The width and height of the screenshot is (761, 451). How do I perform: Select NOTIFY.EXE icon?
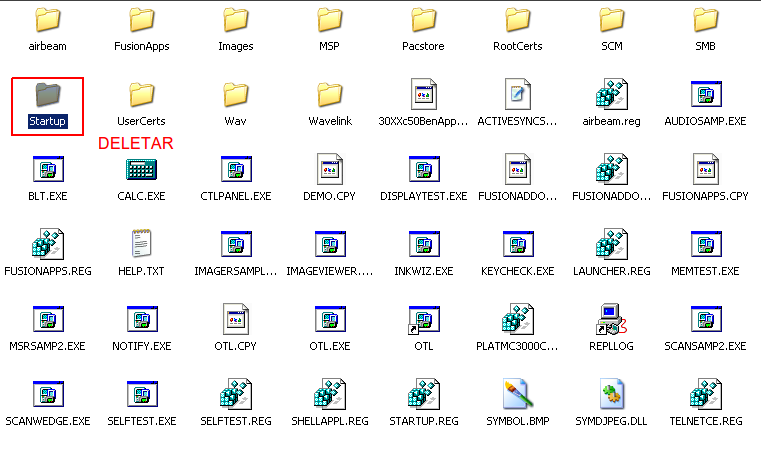pos(142,318)
